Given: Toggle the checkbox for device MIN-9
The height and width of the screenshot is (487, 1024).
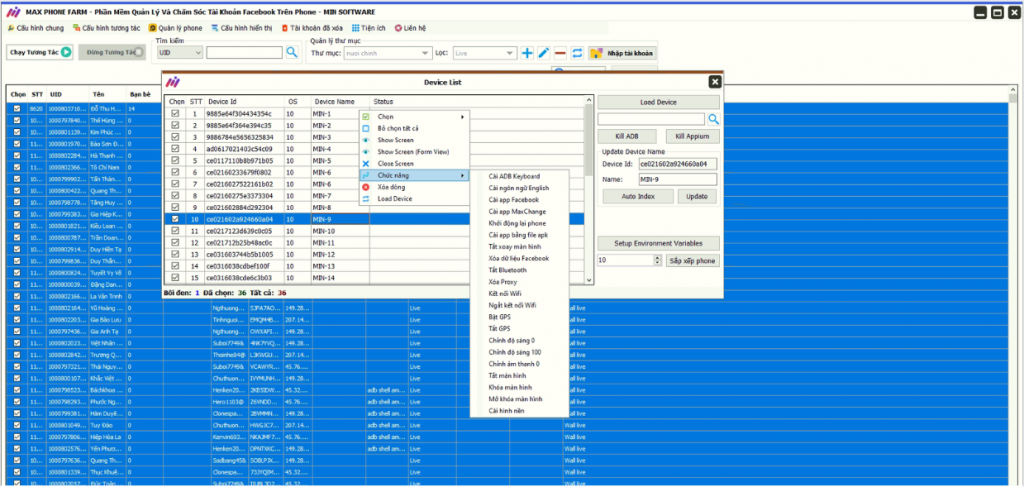Looking at the screenshot, I should (175, 219).
